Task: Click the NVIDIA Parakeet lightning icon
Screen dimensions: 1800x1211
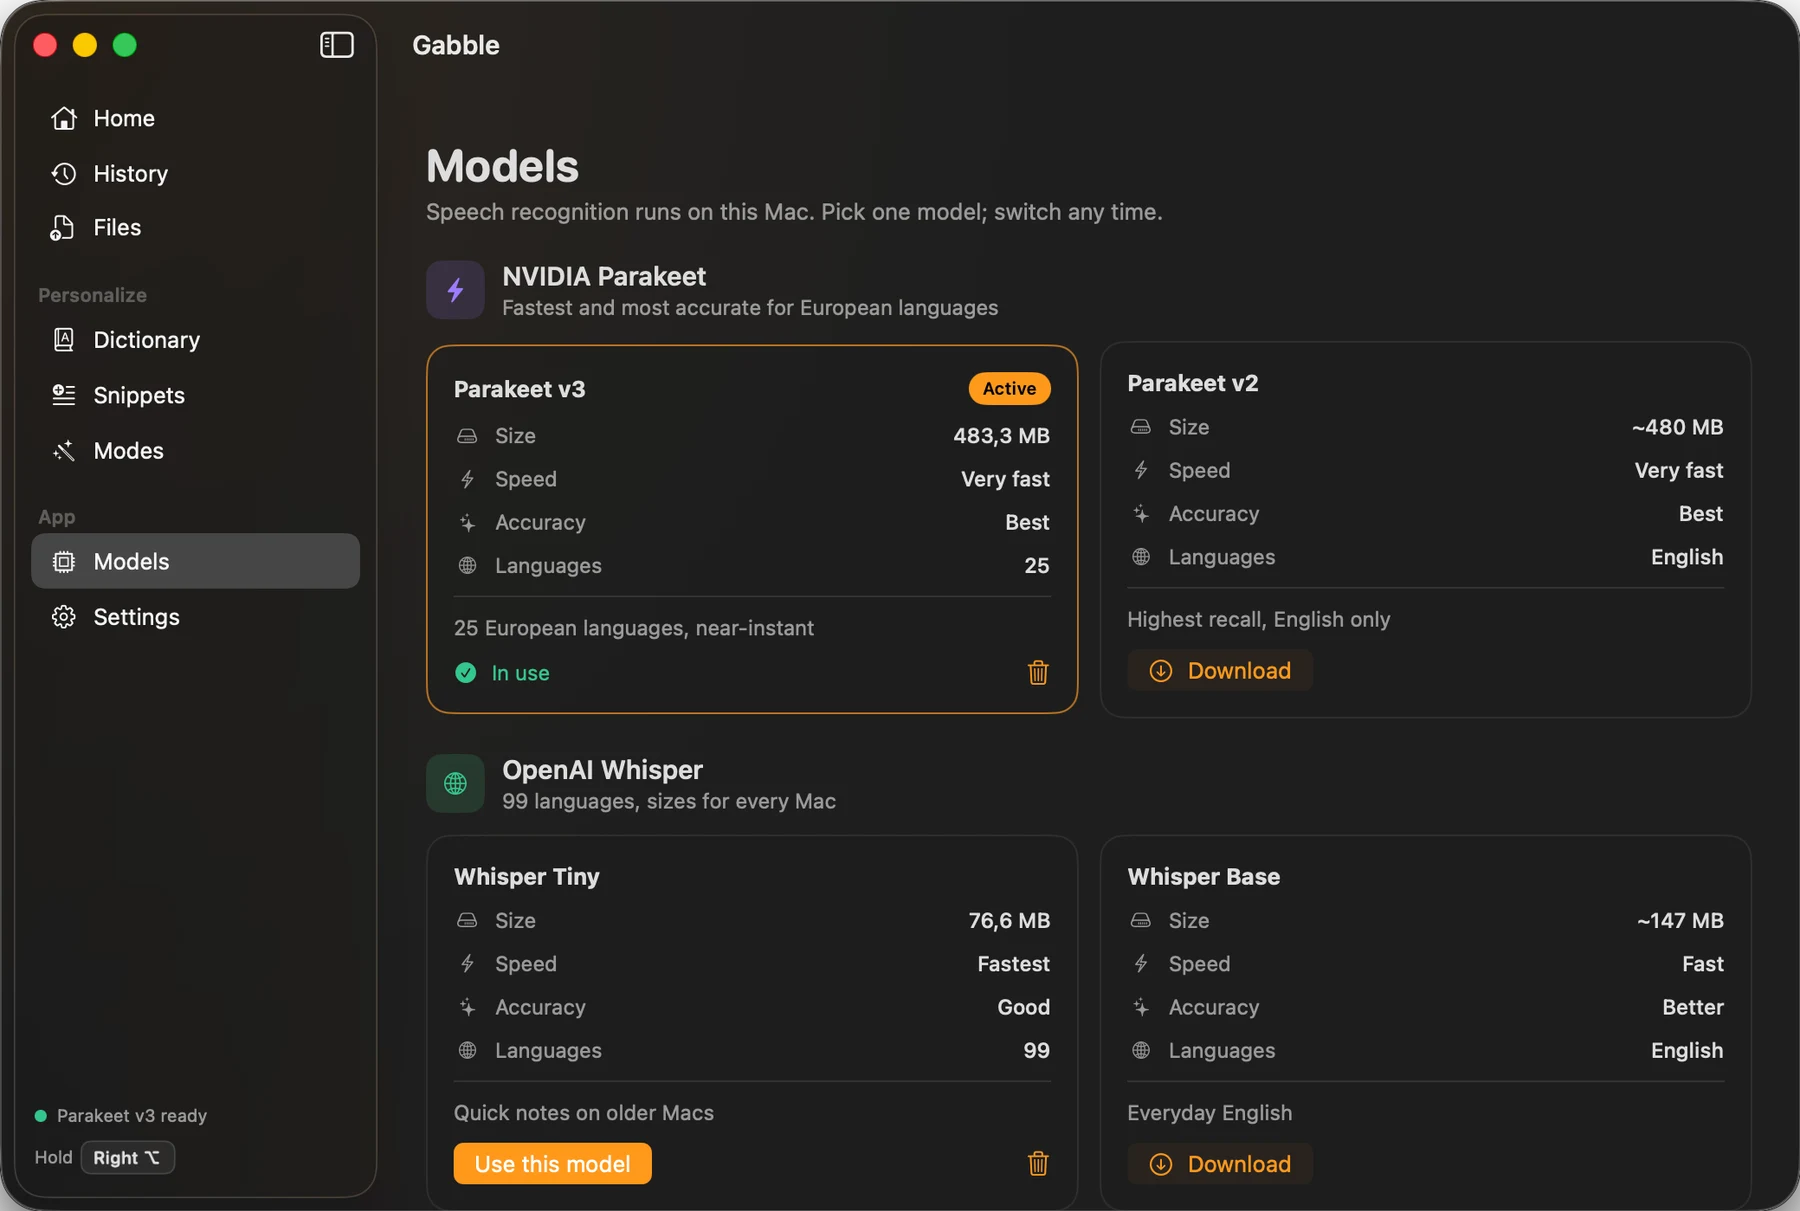Action: [455, 290]
